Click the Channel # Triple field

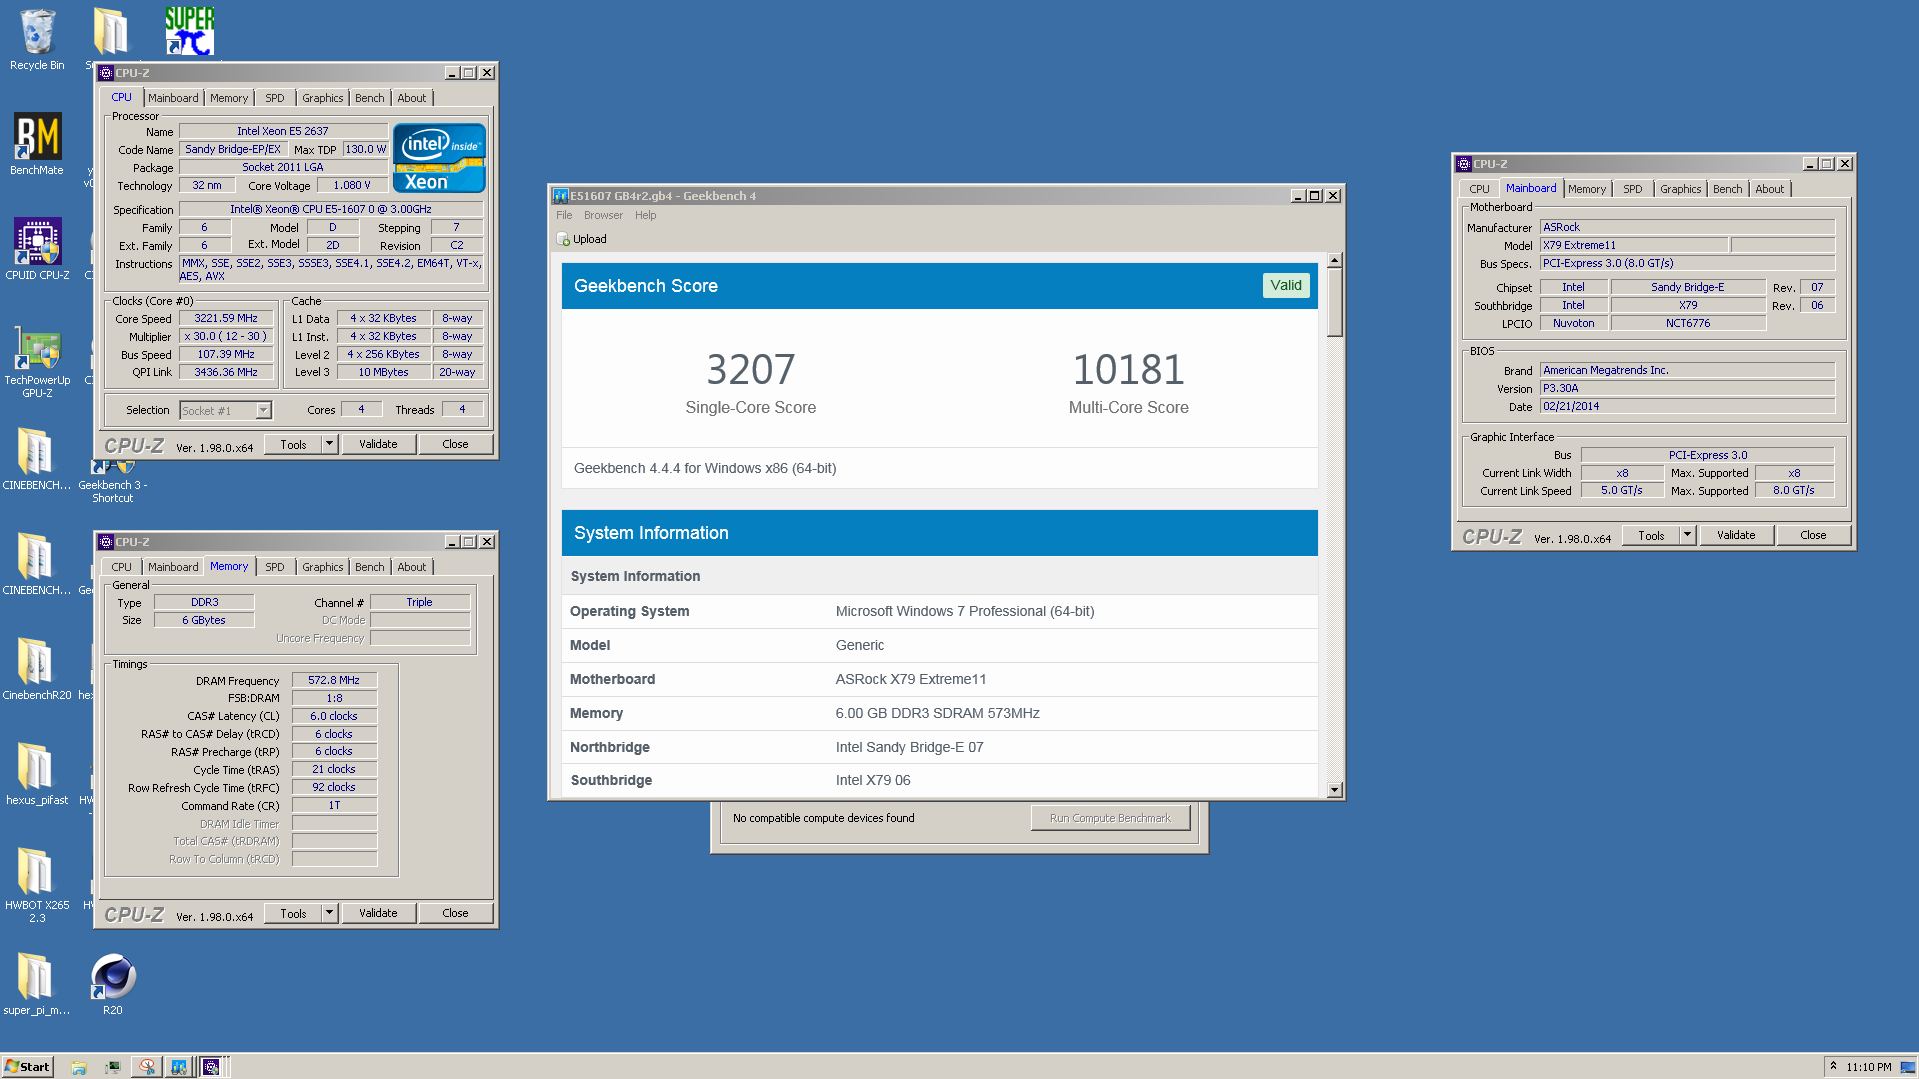(420, 602)
